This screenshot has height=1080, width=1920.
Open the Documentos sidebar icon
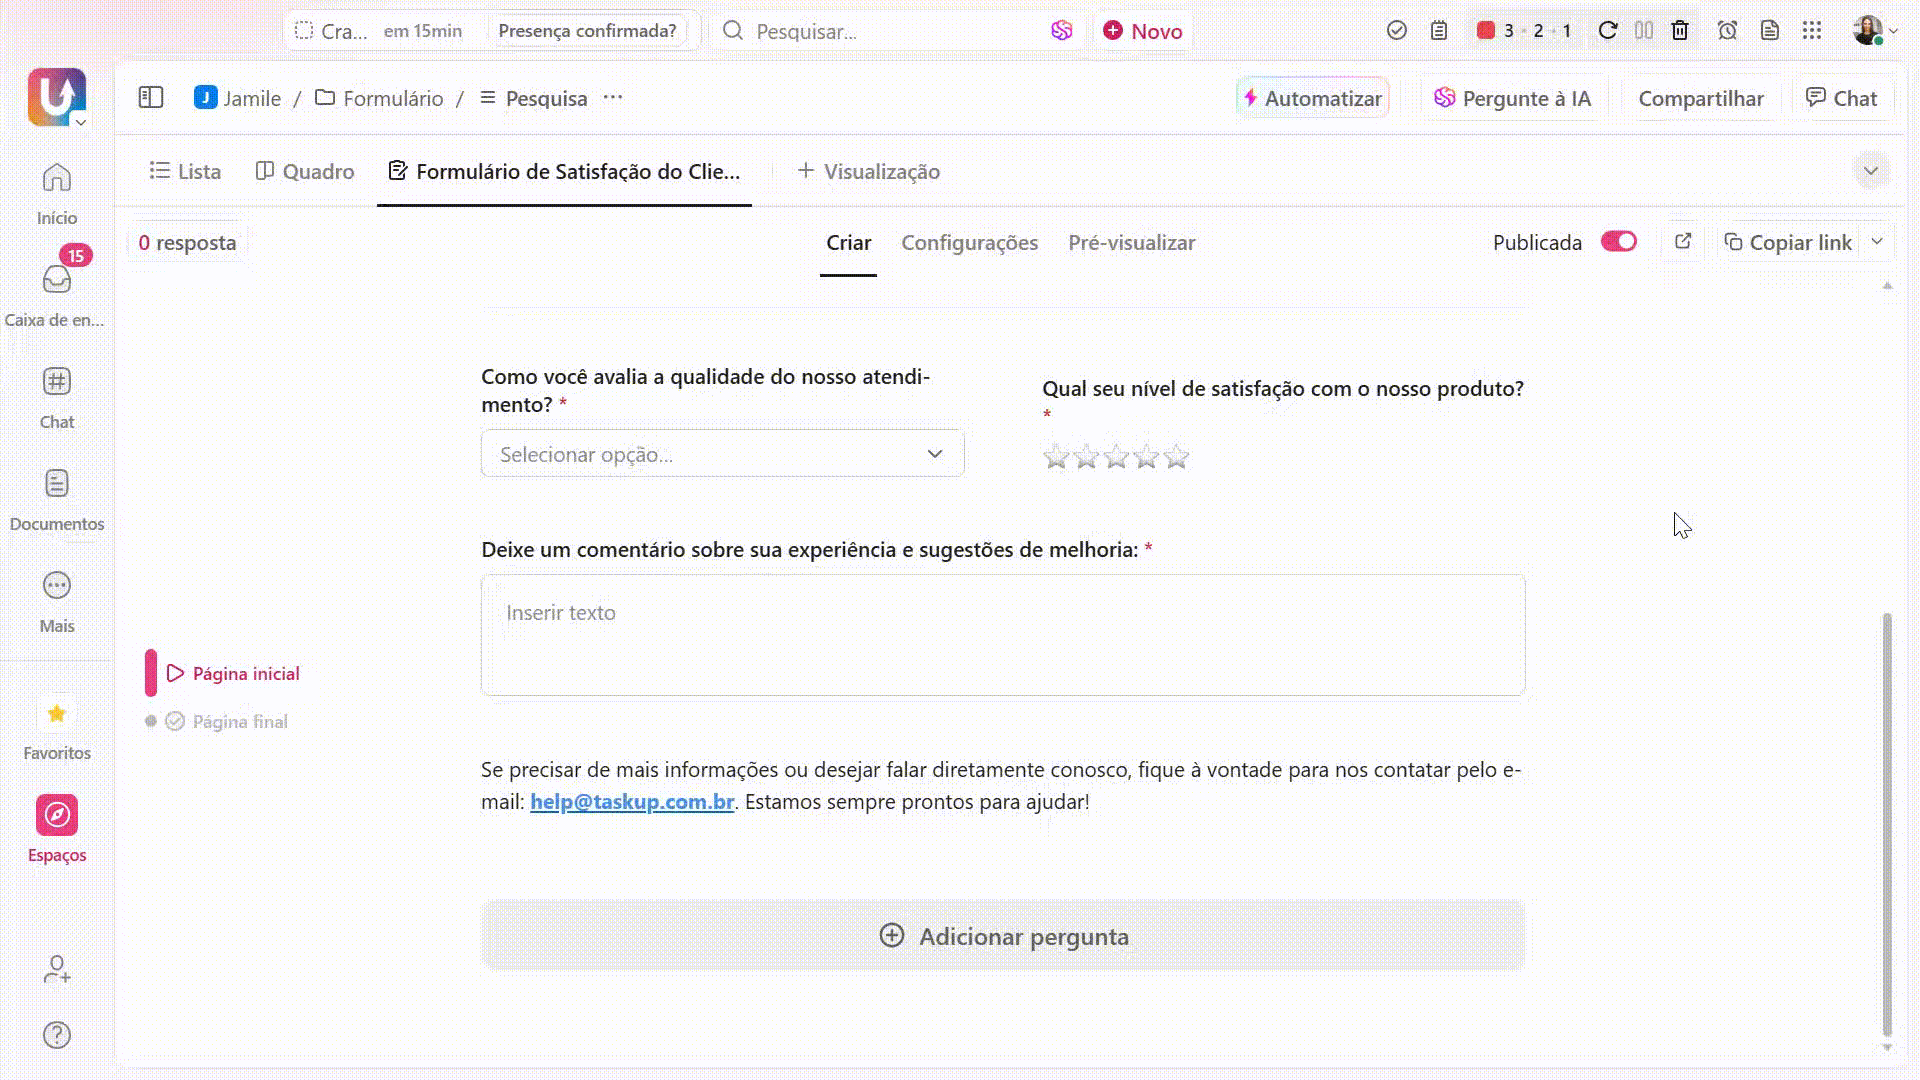tap(57, 484)
